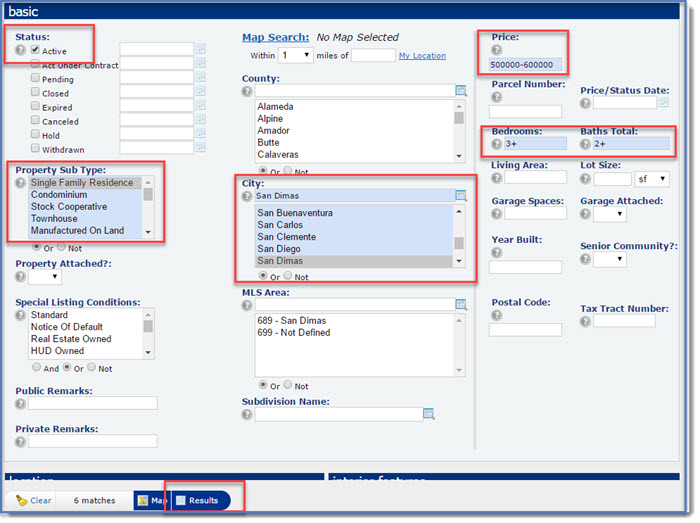Viewport: 700px width, 523px height.
Task: Click the Clear button
Action: (34, 500)
